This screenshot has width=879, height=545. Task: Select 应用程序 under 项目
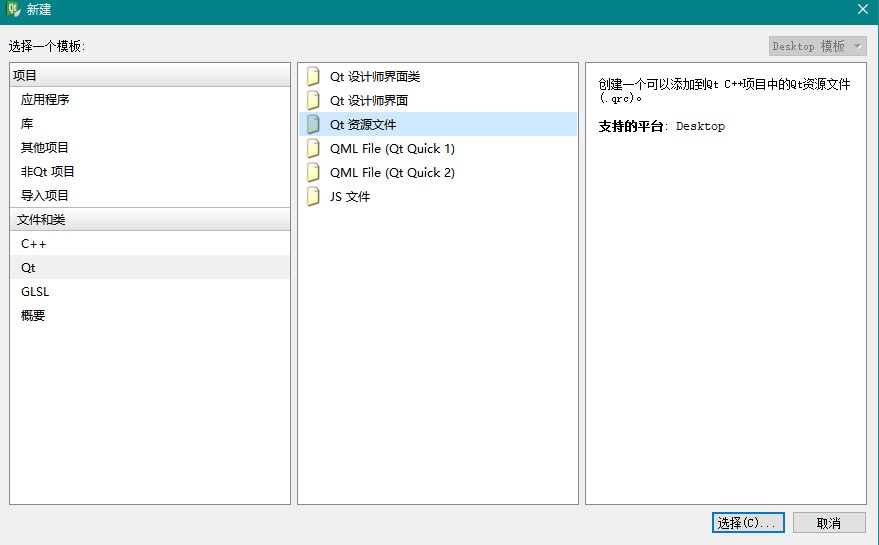45,100
